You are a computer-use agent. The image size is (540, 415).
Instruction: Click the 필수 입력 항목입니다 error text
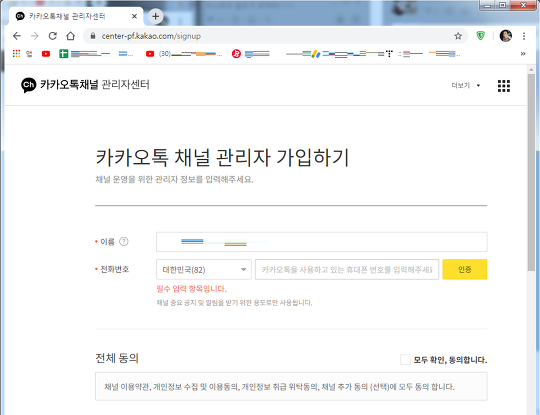click(x=191, y=289)
